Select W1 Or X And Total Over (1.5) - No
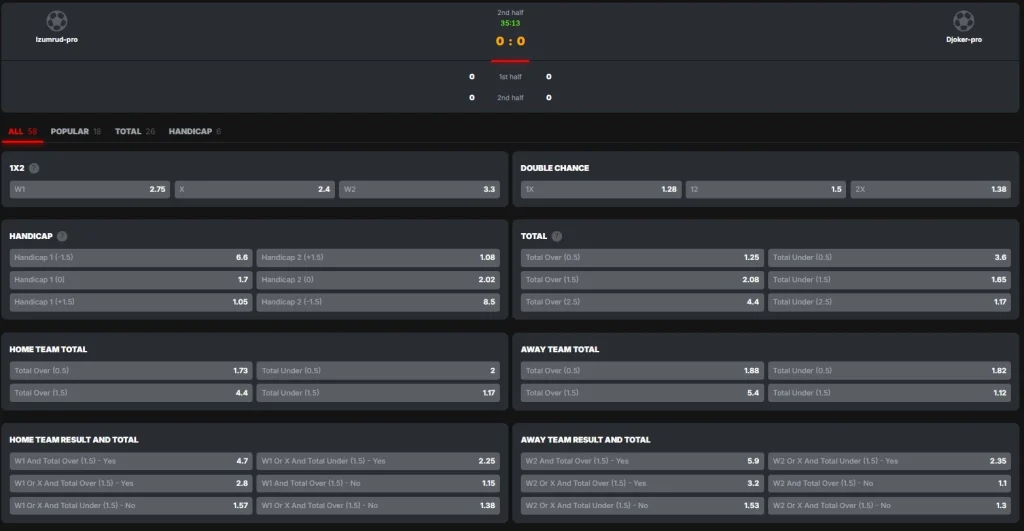Screen dimensions: 1024x531 [x=378, y=505]
